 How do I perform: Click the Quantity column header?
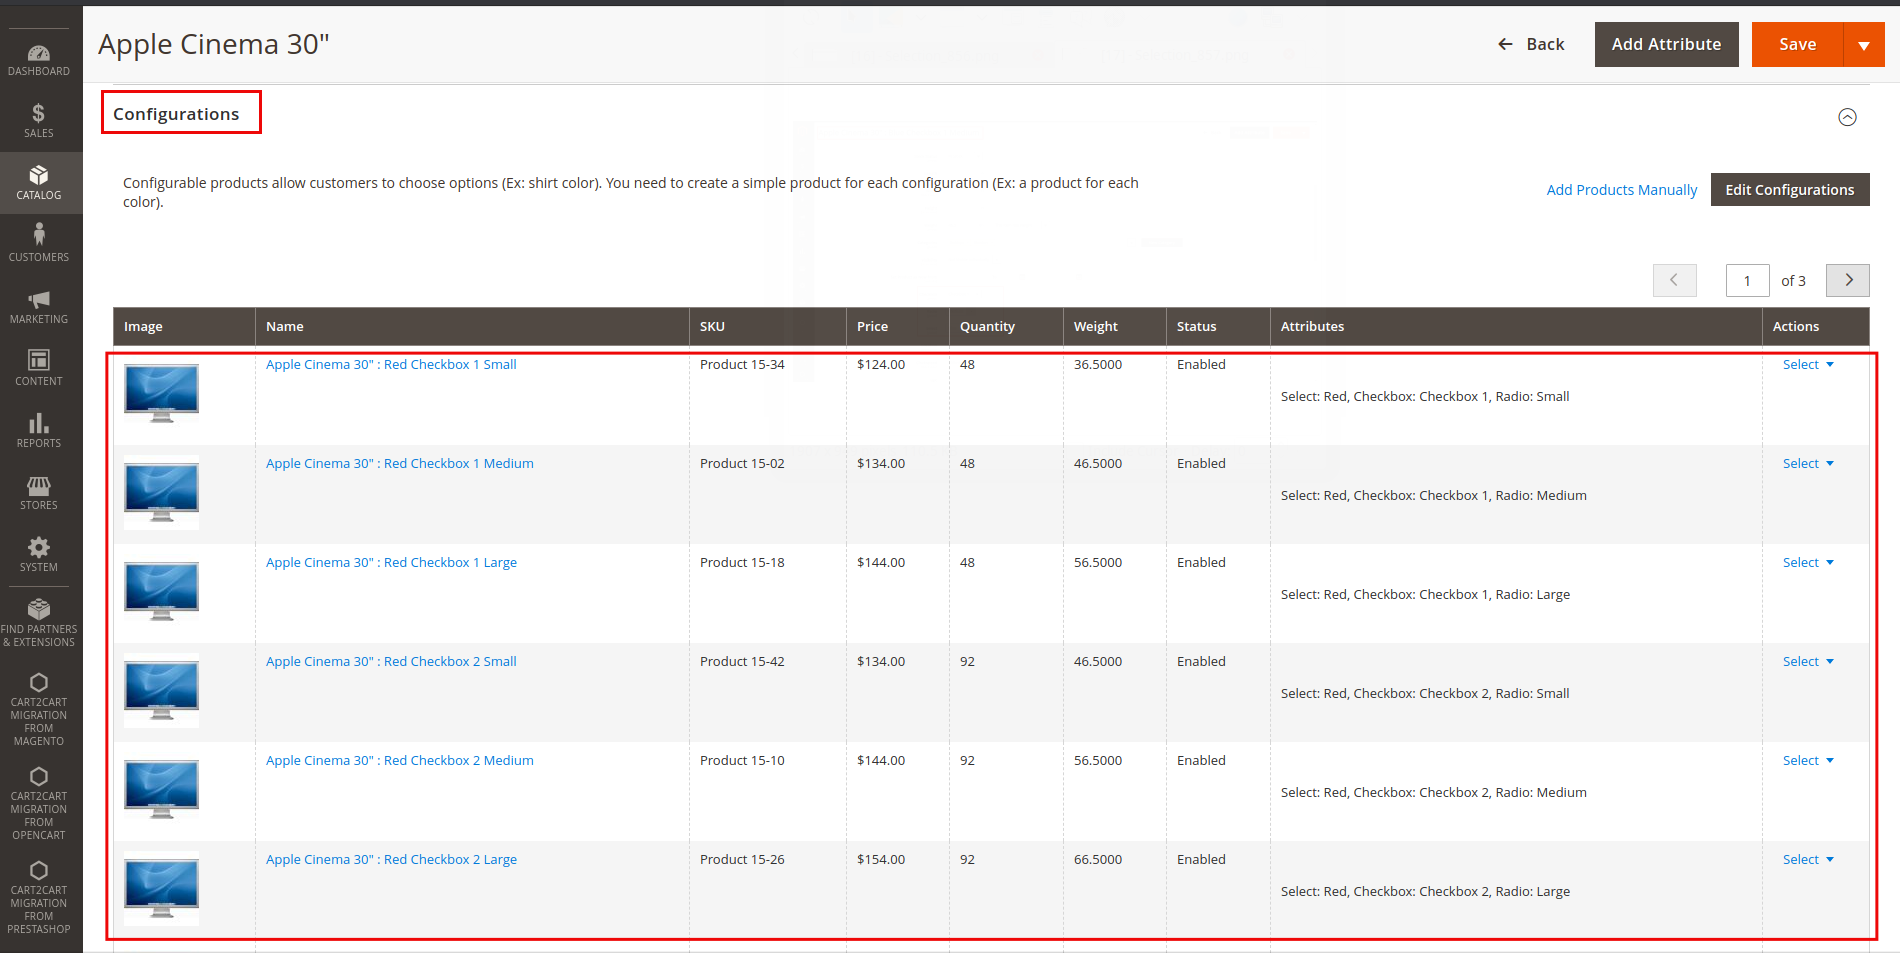pyautogui.click(x=1006, y=327)
